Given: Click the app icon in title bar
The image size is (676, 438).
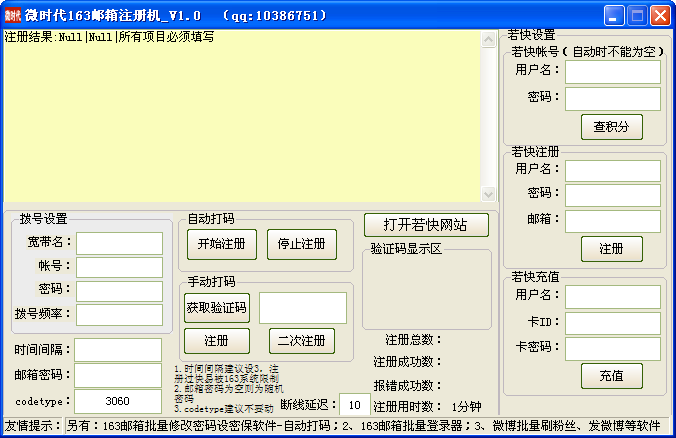Looking at the screenshot, I should pos(13,16).
